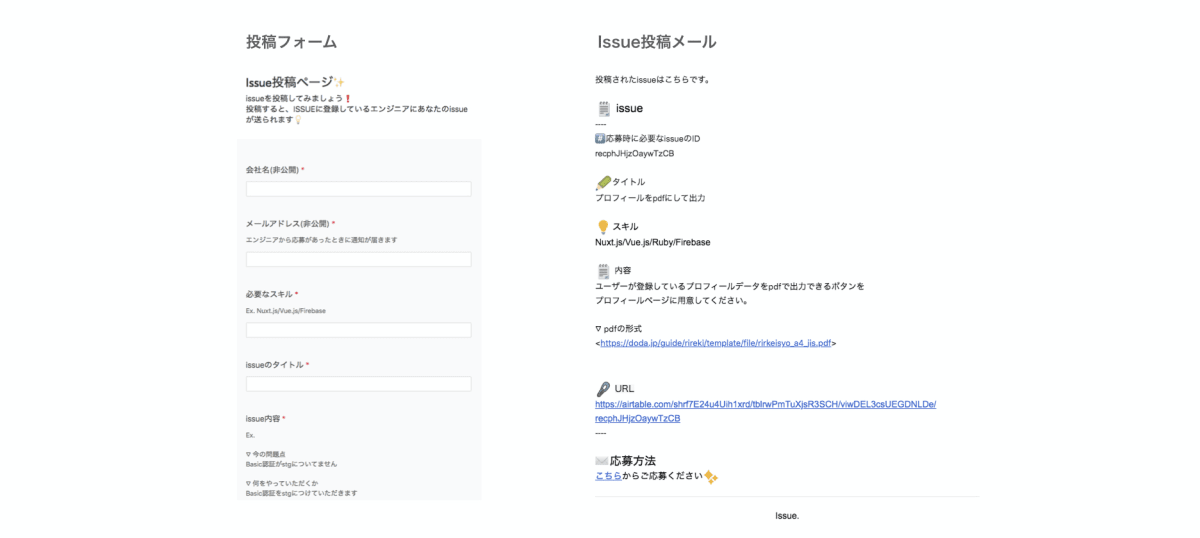Click the light bulb icon beside スキル

(603, 227)
